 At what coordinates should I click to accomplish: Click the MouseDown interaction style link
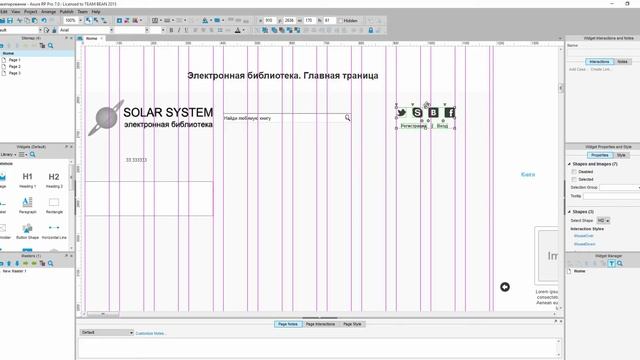tap(584, 244)
